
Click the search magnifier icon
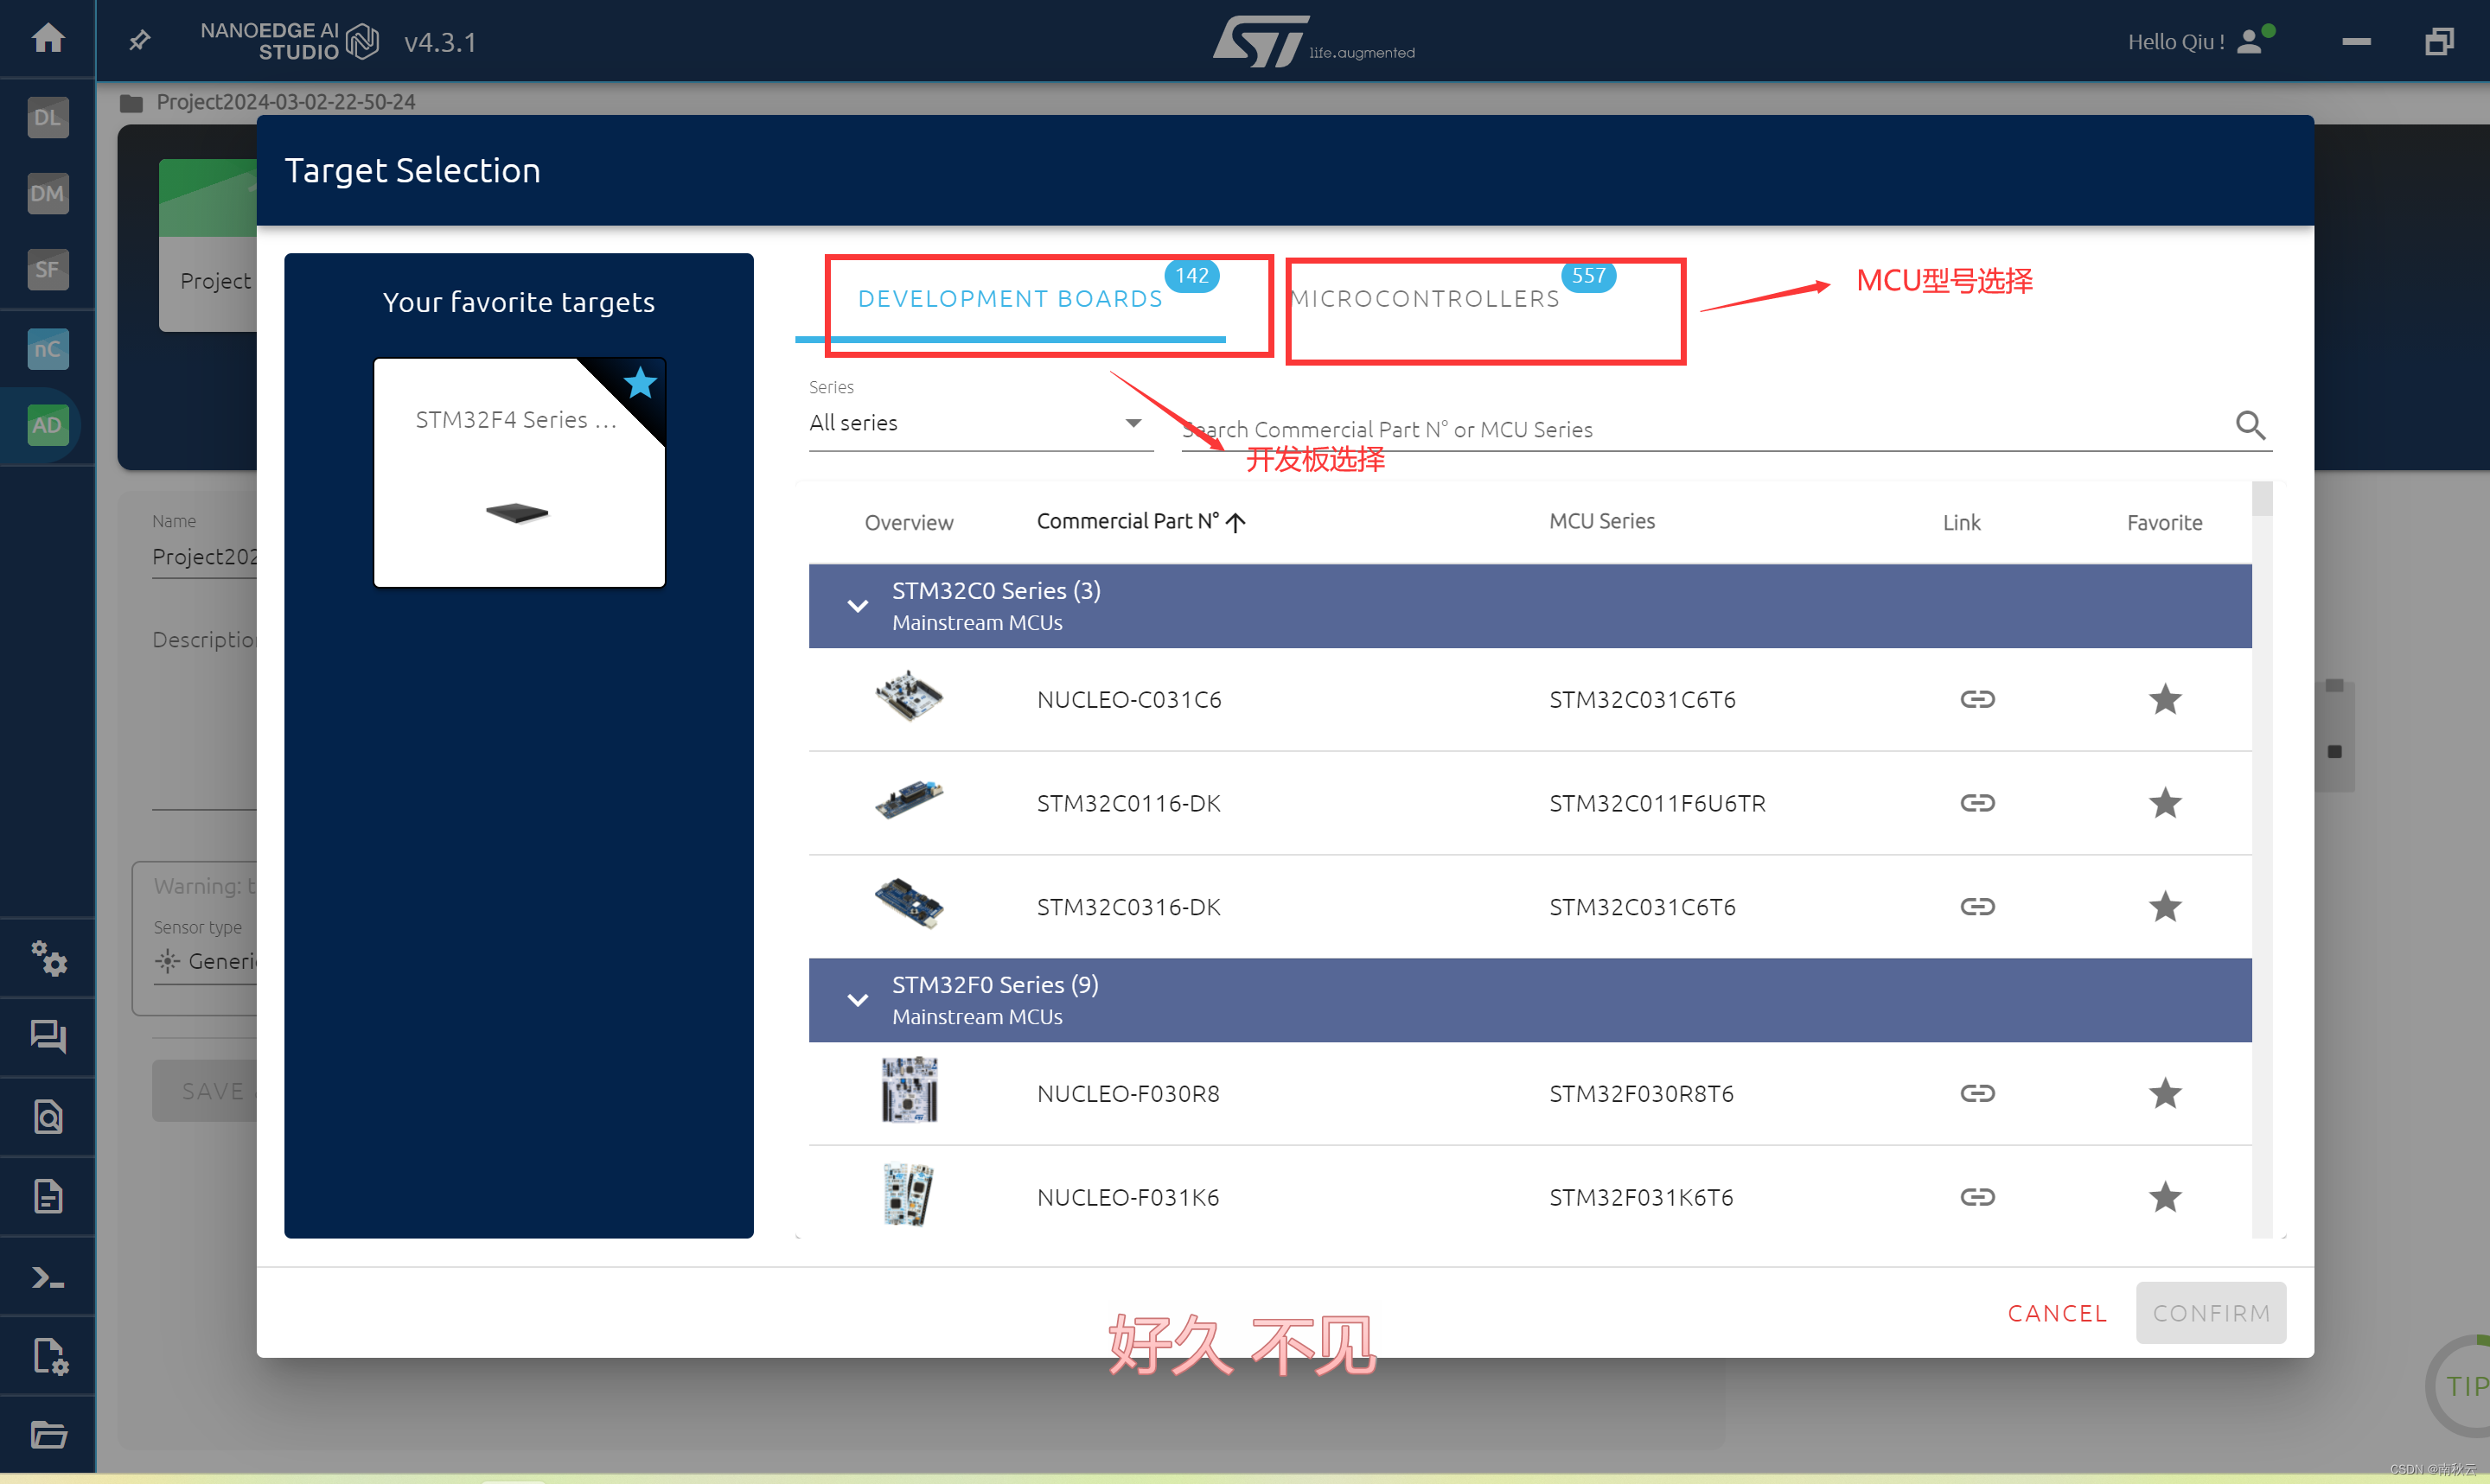[x=2250, y=426]
